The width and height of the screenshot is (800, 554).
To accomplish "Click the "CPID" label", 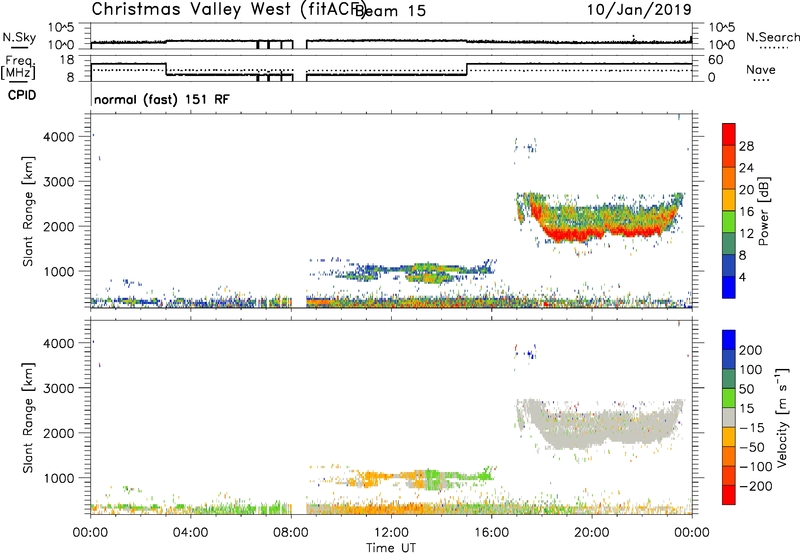I will [x=22, y=95].
